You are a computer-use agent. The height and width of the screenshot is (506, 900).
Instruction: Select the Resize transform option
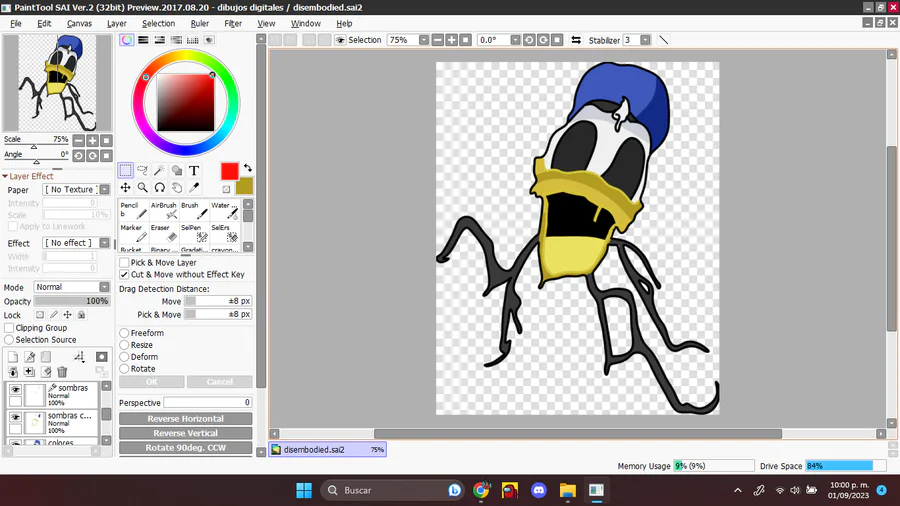[124, 345]
